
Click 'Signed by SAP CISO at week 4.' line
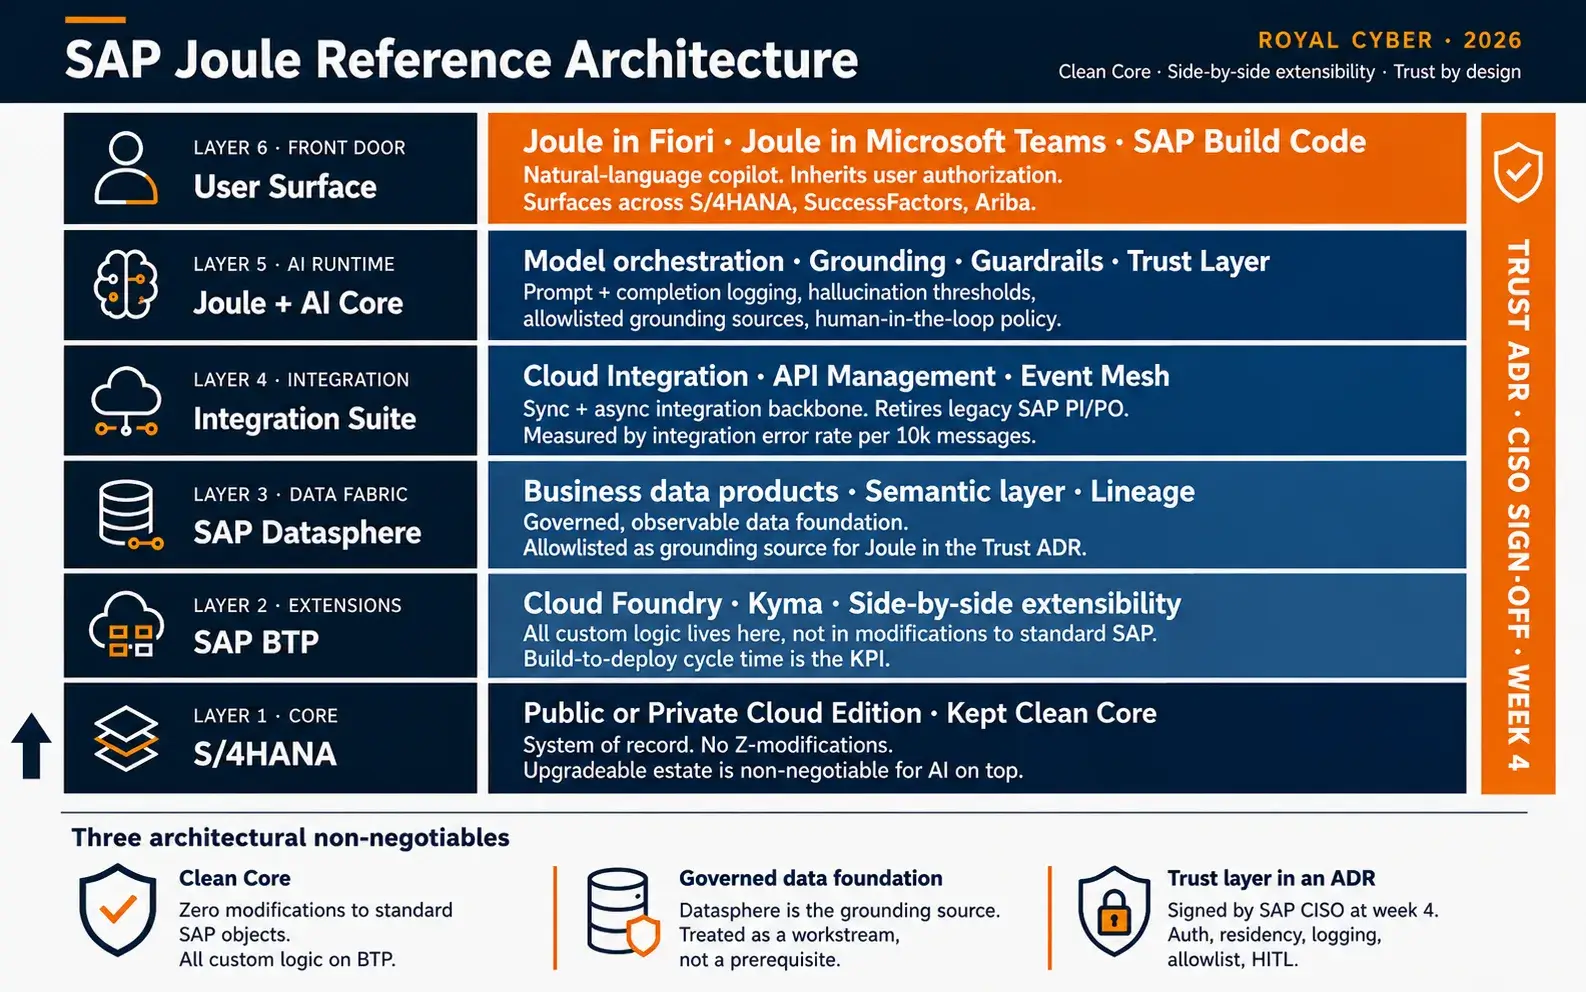[x=1303, y=910]
